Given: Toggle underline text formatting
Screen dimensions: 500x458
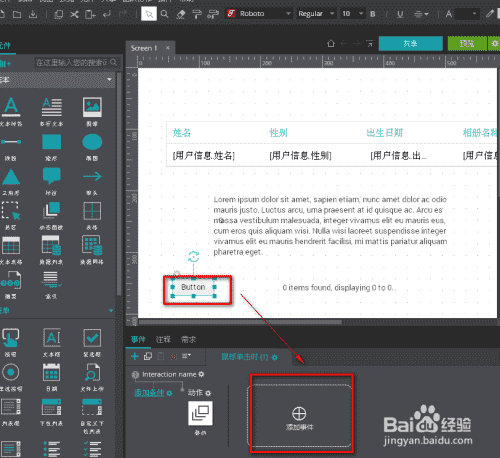Looking at the screenshot, I should coord(400,14).
